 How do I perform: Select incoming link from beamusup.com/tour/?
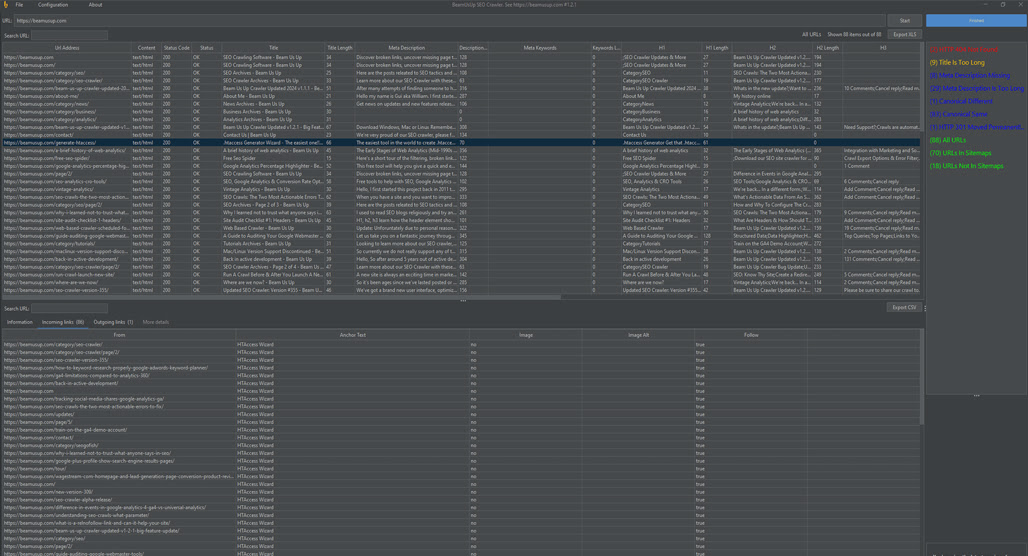point(461,469)
